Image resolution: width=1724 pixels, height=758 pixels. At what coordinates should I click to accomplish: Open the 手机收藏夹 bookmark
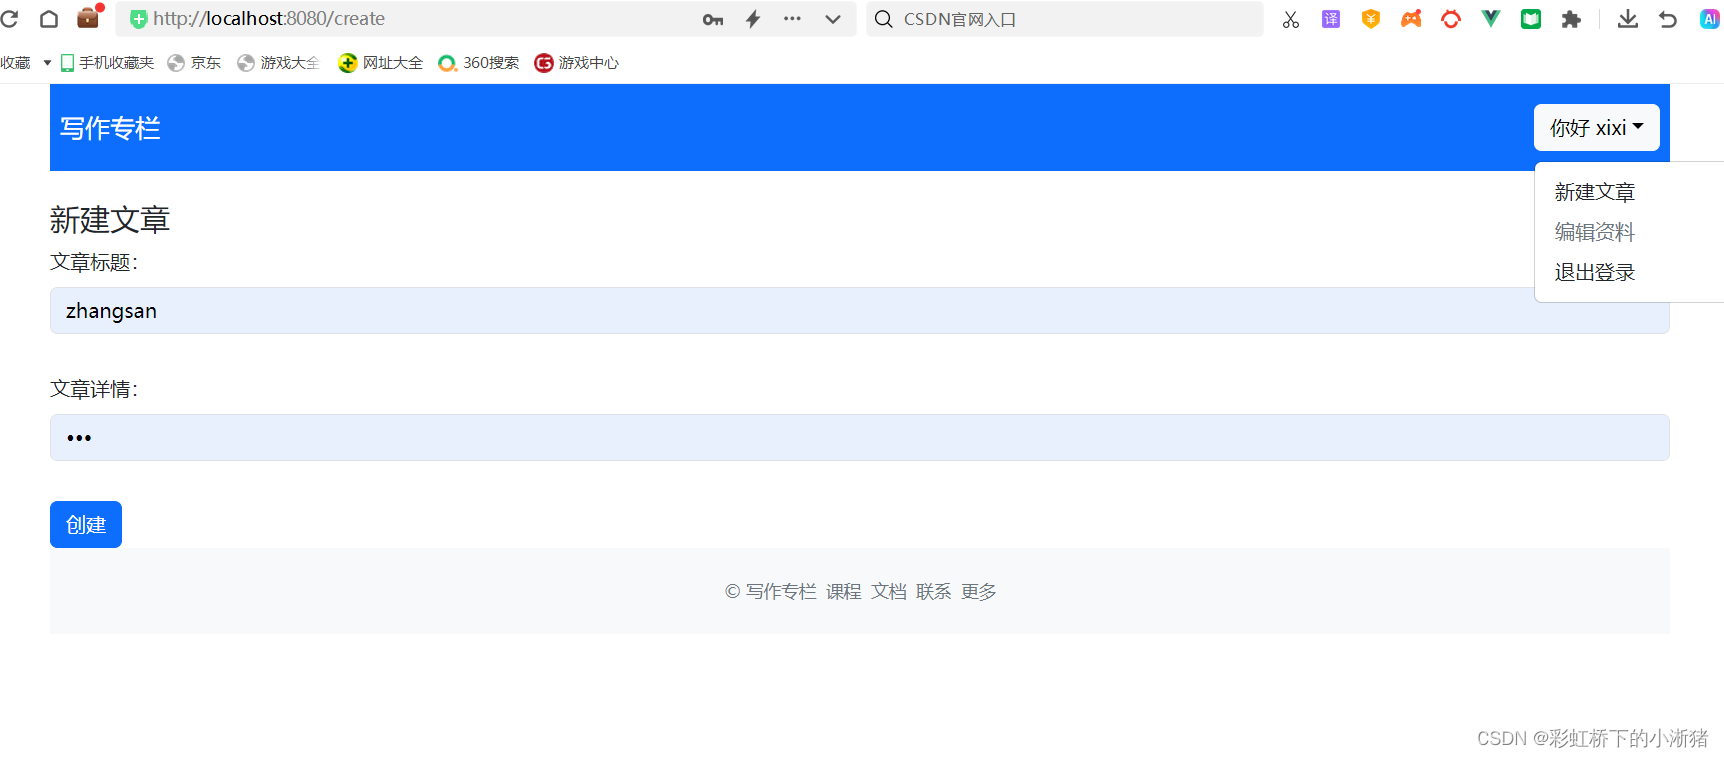[x=107, y=63]
